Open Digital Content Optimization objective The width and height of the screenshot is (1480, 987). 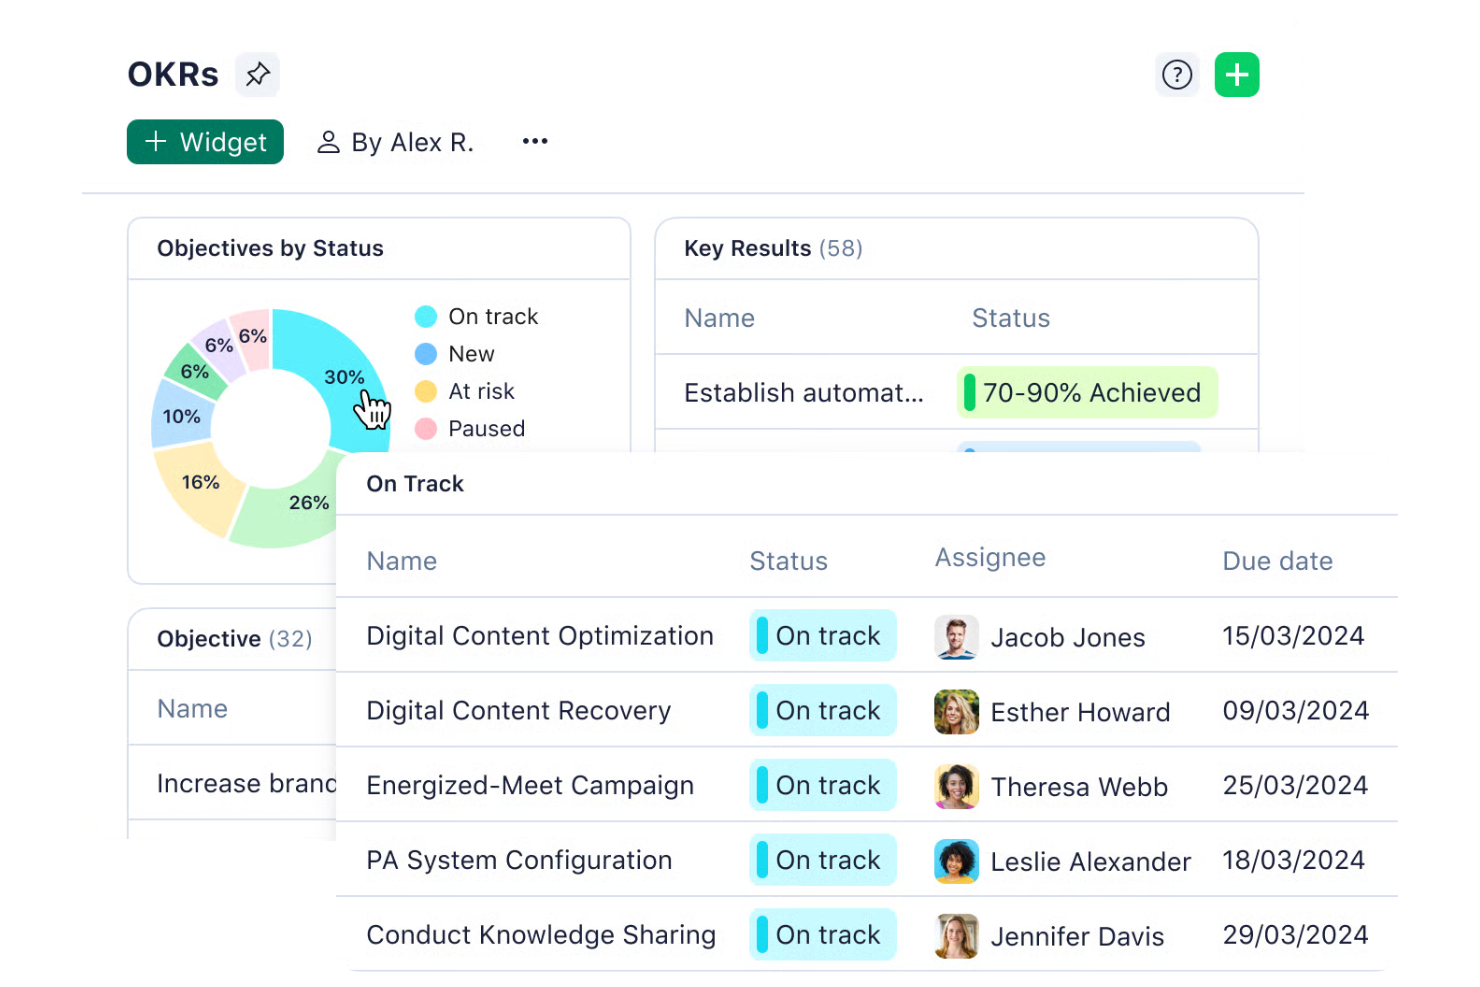[x=540, y=636]
